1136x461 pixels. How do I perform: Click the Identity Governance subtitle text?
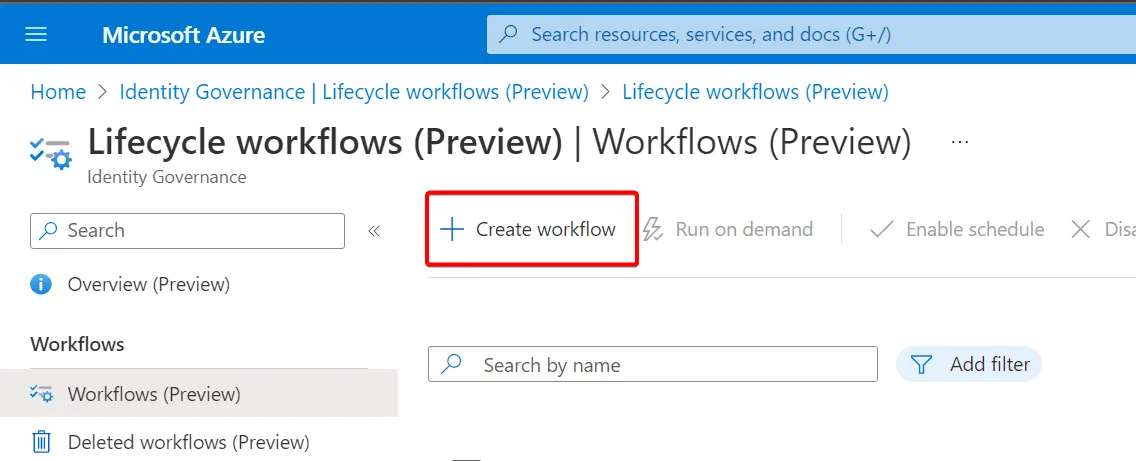coord(167,177)
